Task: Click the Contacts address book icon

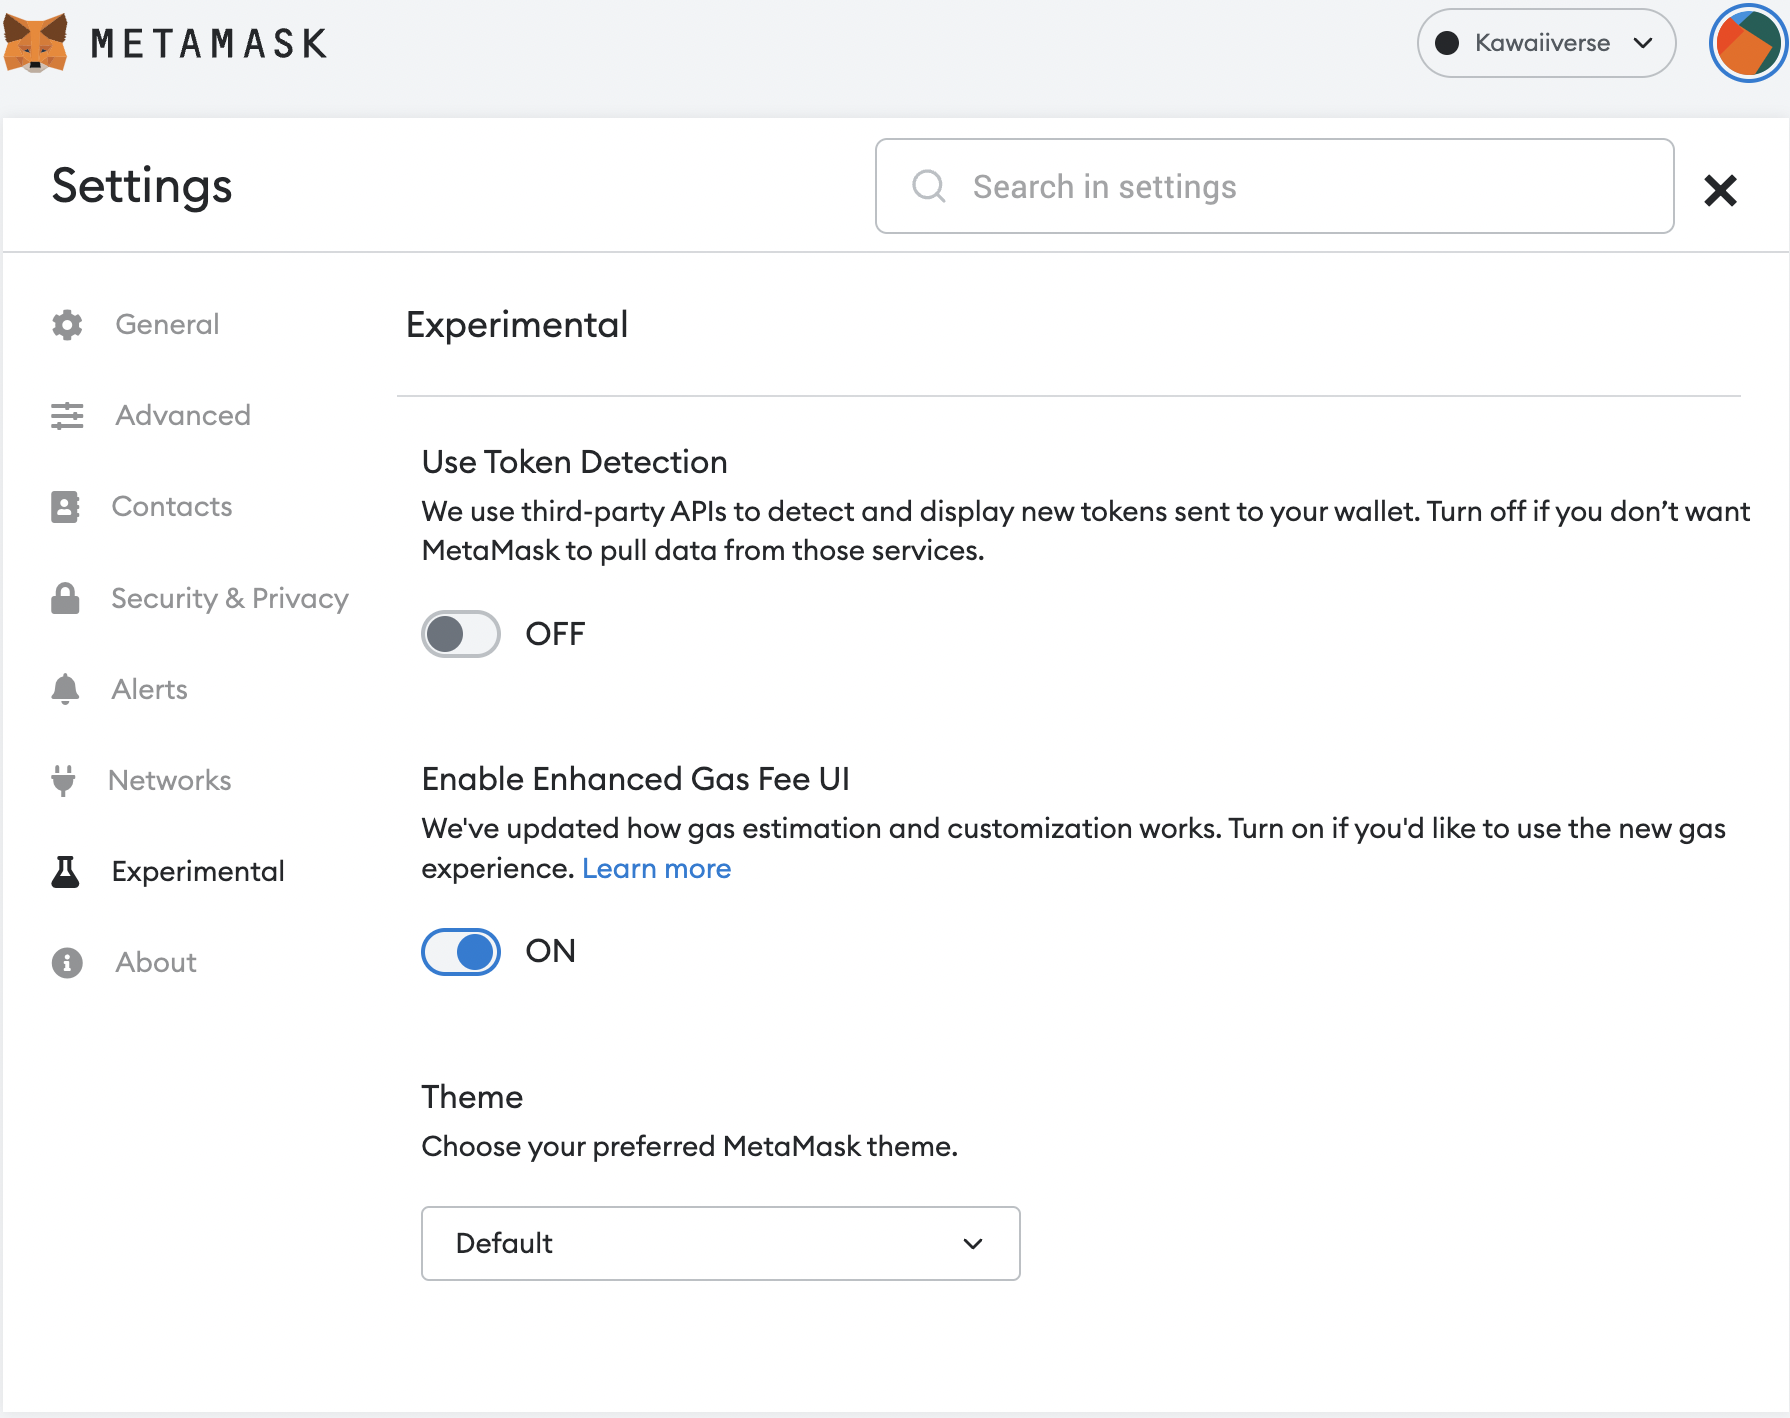Action: pos(65,507)
